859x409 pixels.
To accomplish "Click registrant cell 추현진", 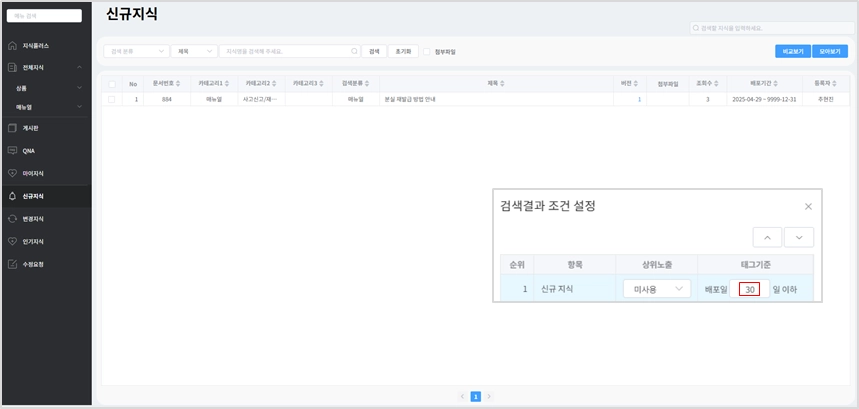I will pos(825,100).
